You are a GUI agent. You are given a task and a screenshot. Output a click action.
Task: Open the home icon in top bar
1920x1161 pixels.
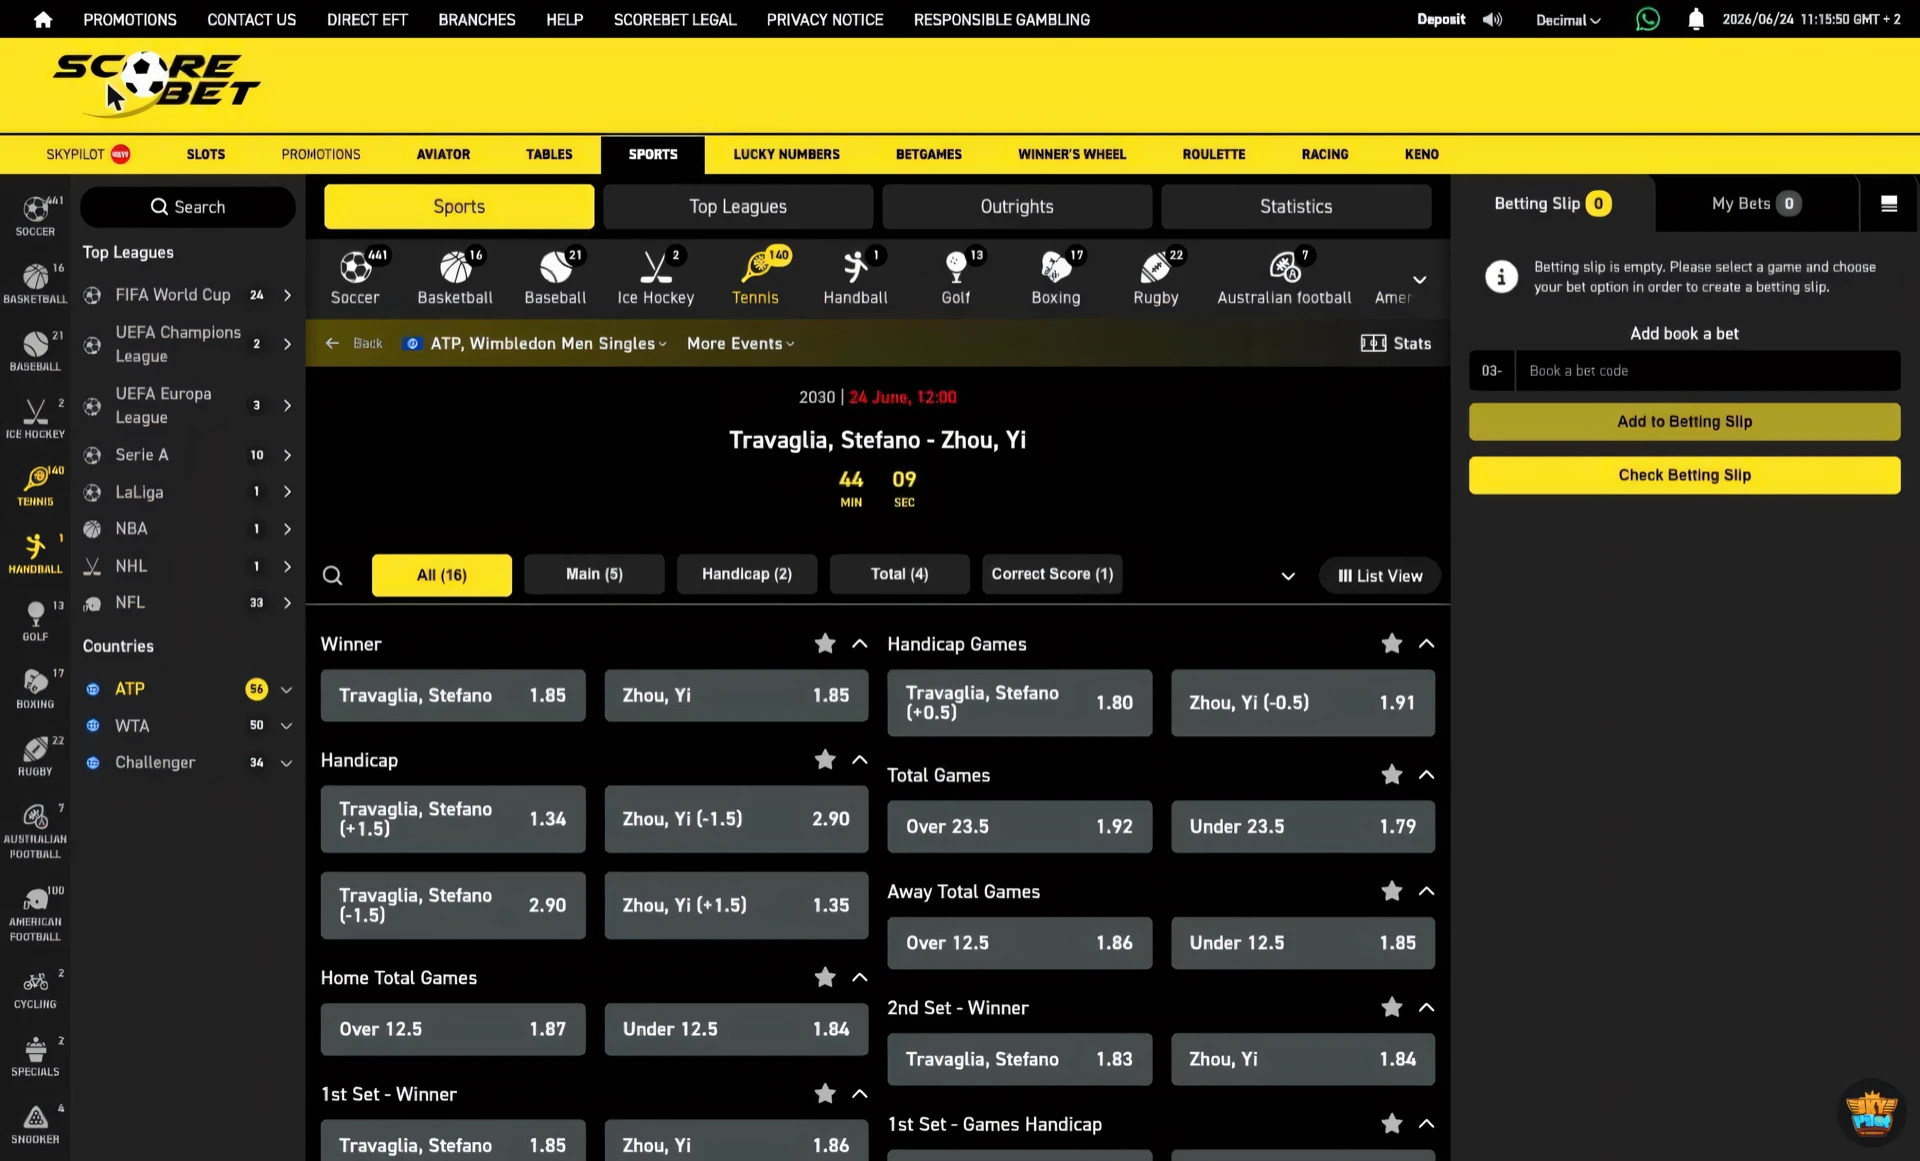pyautogui.click(x=43, y=19)
